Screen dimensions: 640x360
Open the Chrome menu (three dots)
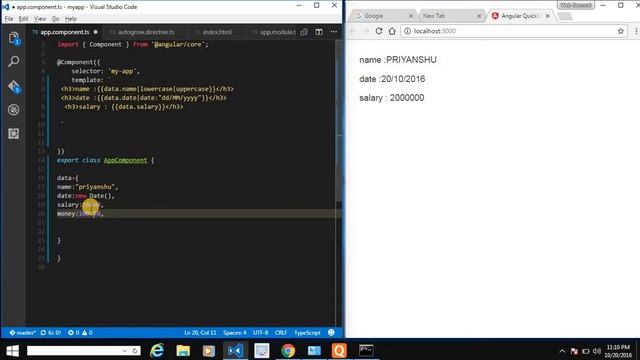point(636,31)
